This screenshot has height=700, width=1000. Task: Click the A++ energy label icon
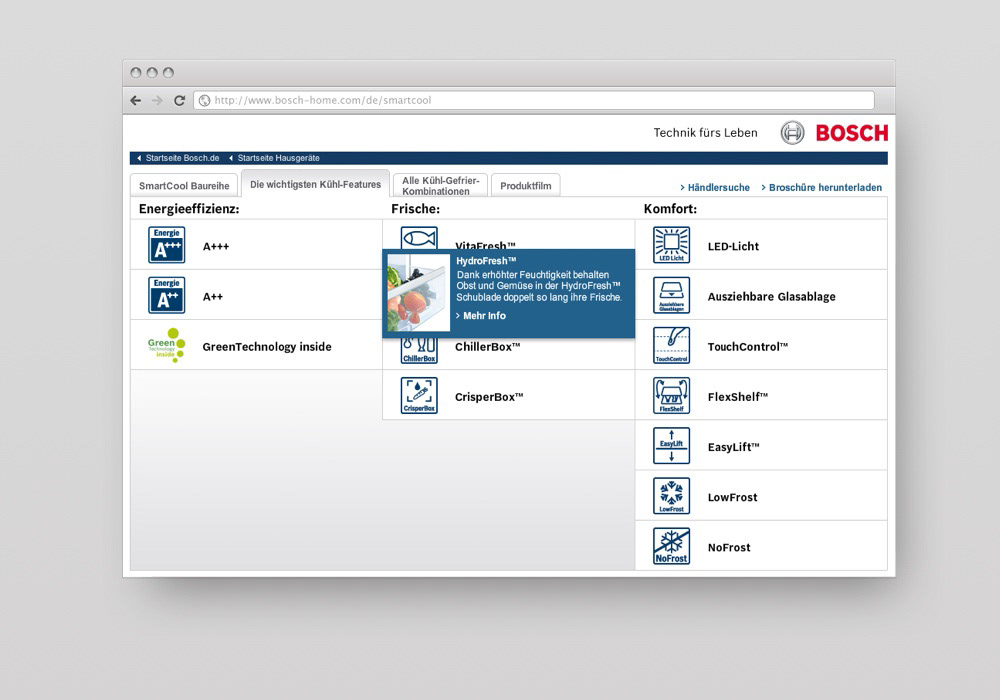[166, 295]
